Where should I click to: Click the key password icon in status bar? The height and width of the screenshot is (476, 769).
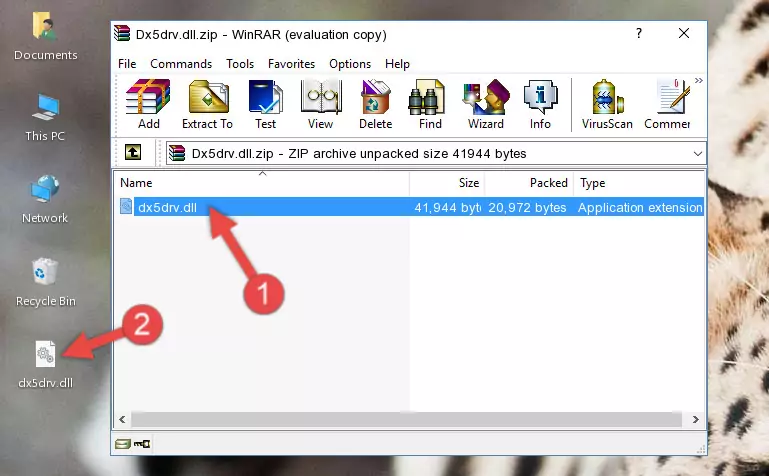142,444
